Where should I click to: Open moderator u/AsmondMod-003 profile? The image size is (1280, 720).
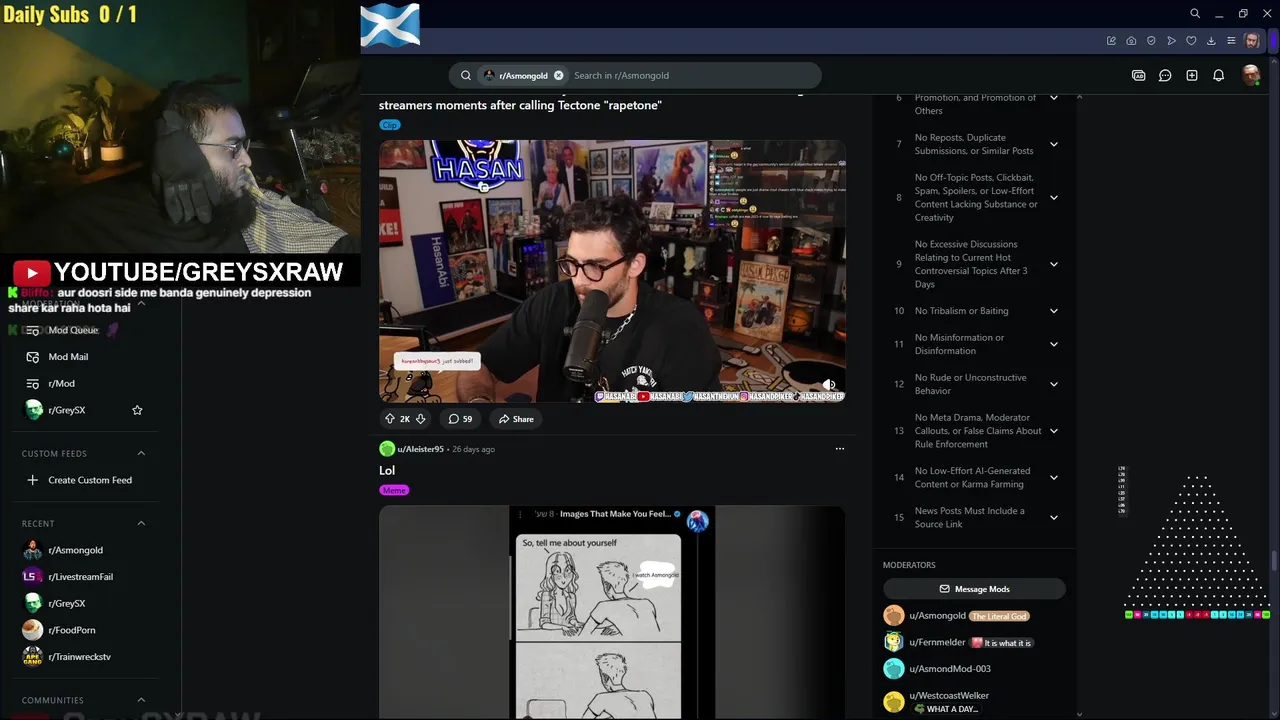point(950,669)
